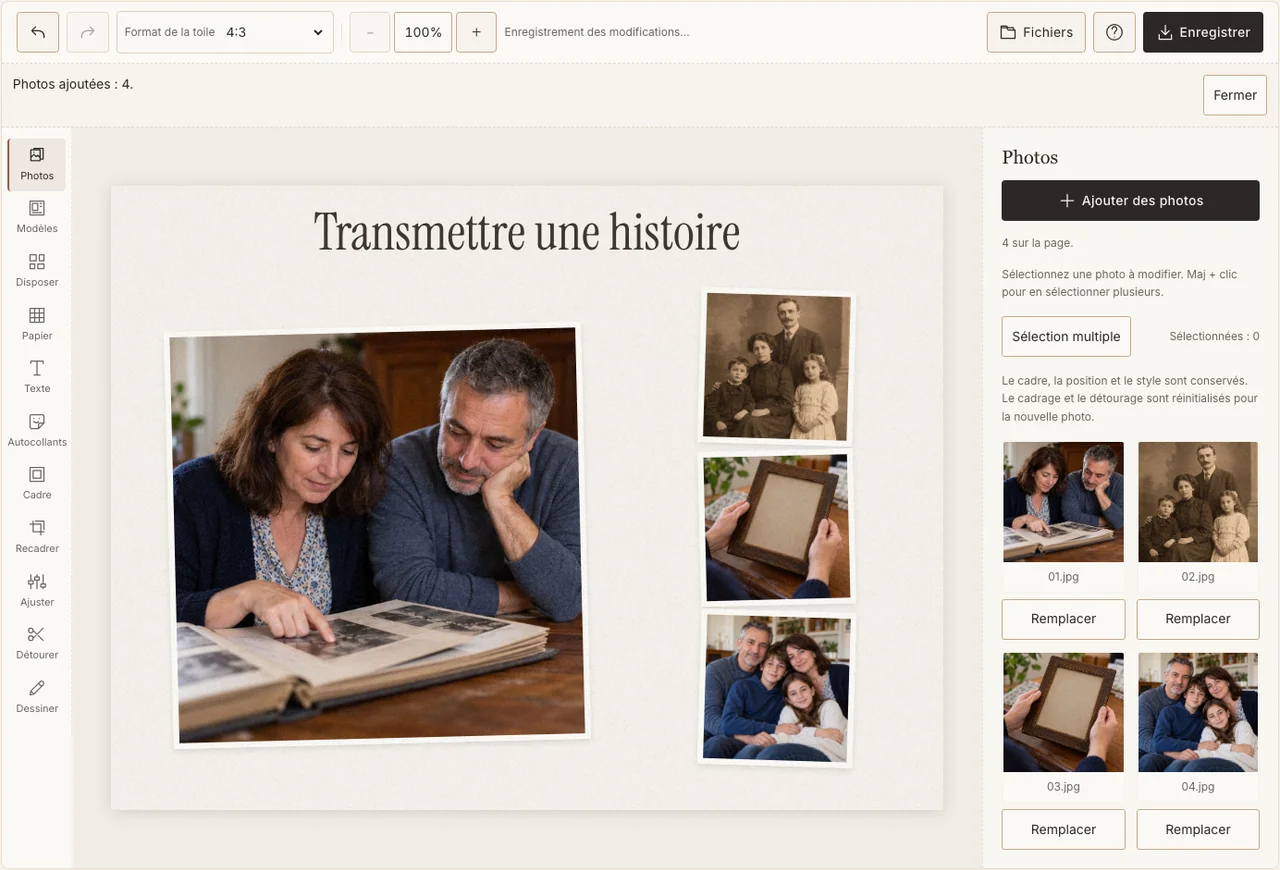Select the Disposer tool
This screenshot has height=870, width=1280.
(37, 271)
